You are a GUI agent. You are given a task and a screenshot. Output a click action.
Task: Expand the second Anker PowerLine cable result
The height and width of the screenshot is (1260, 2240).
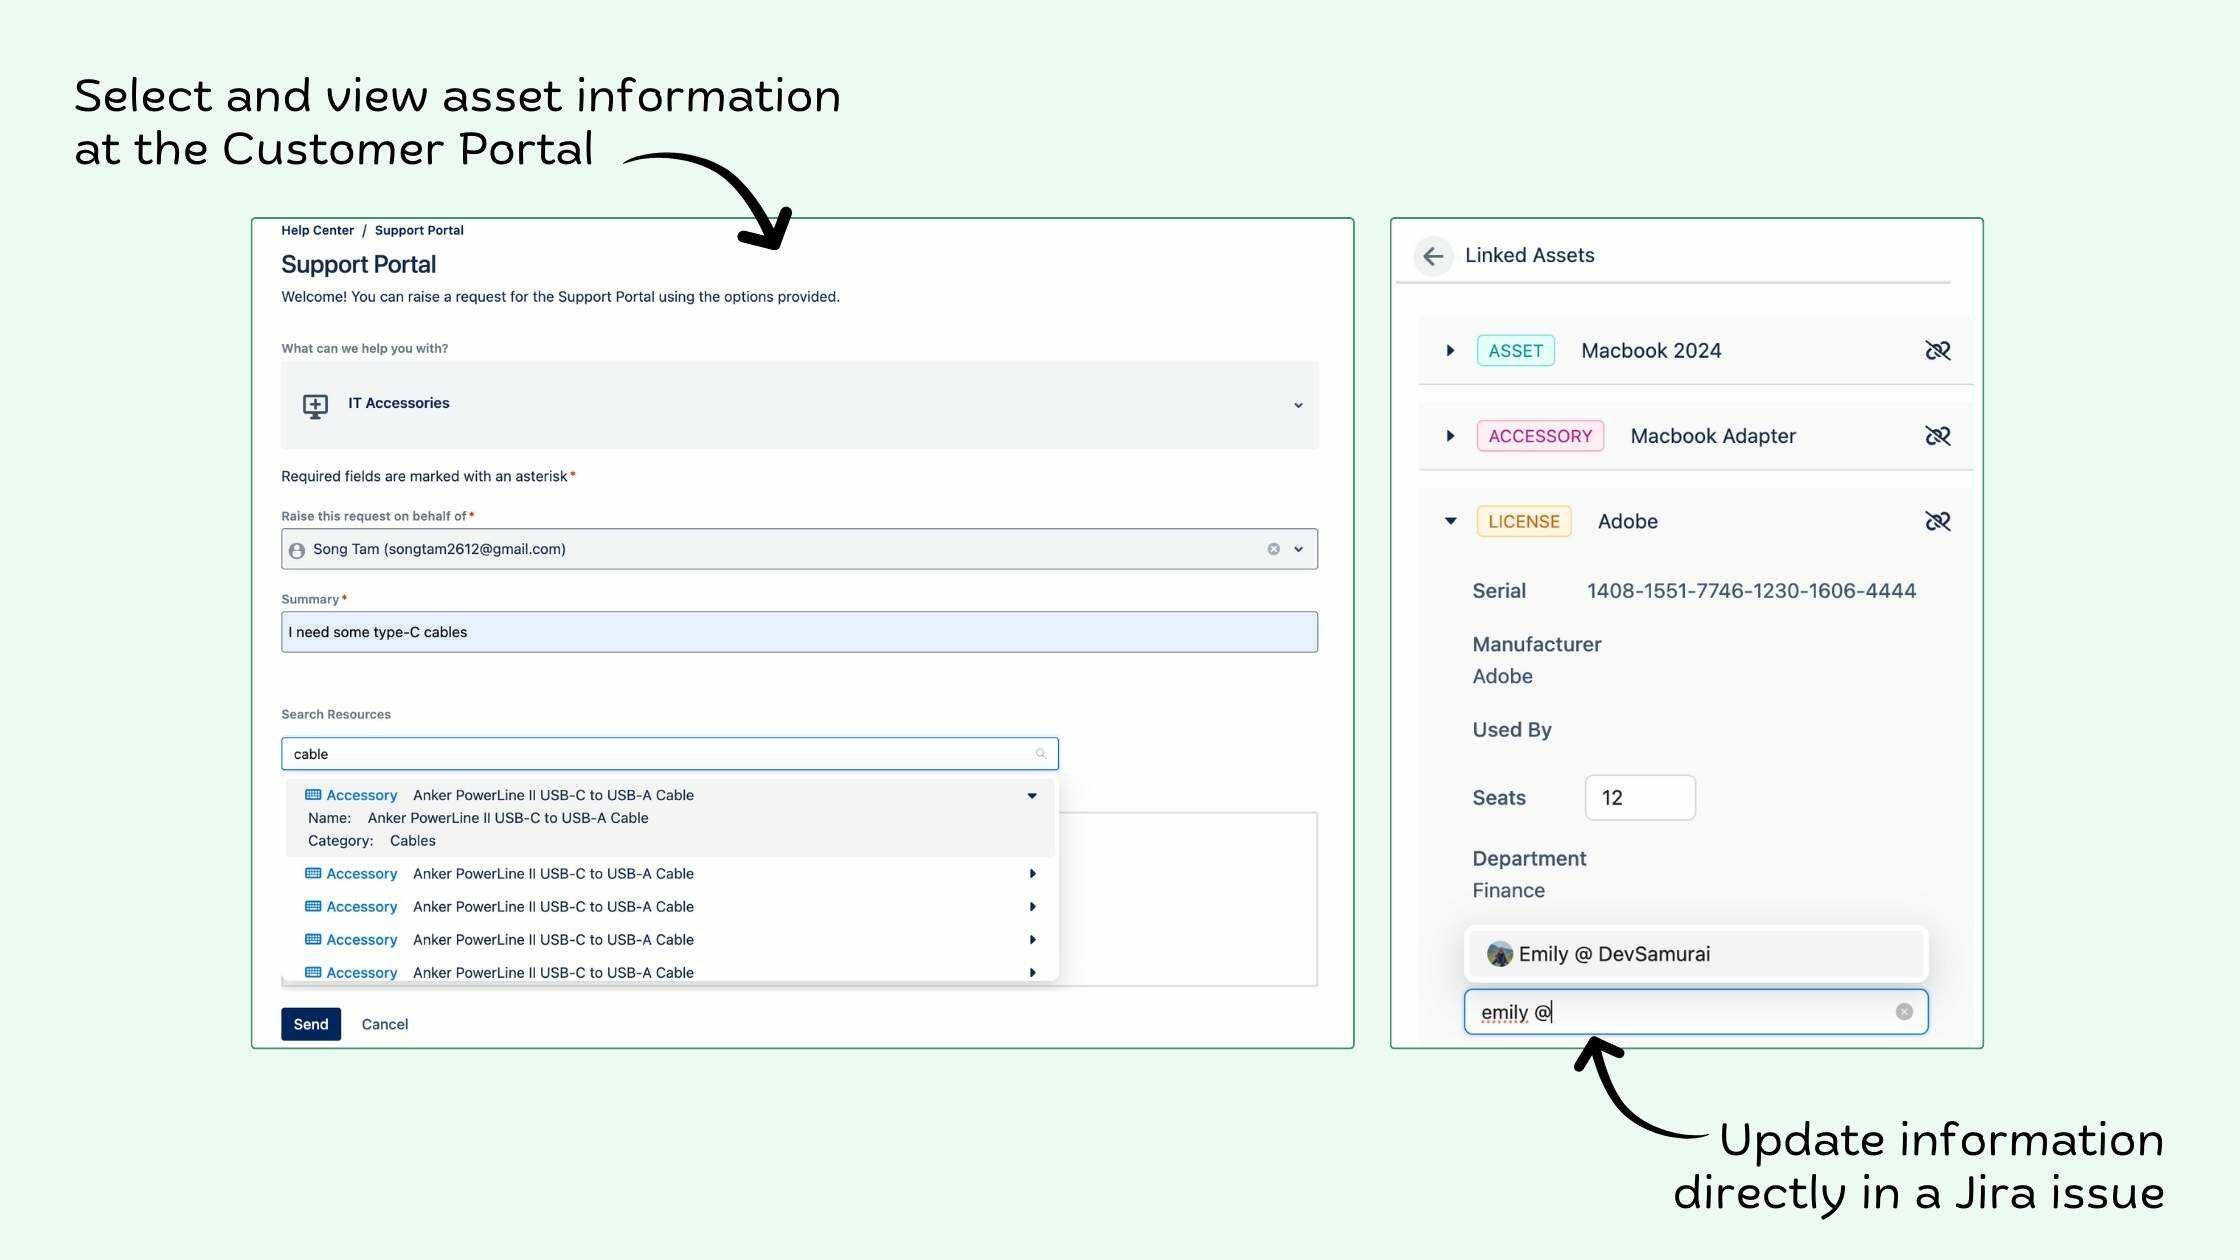tap(1031, 874)
